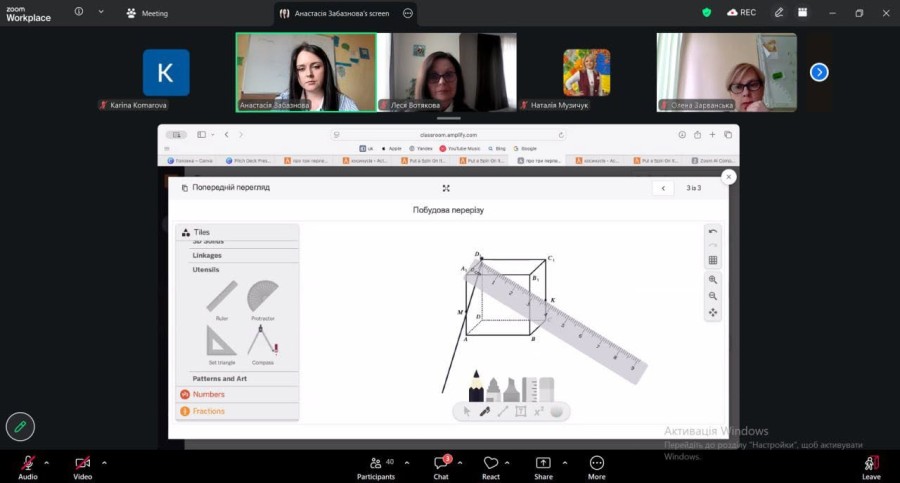Click the Safari address bar

[x=448, y=135]
